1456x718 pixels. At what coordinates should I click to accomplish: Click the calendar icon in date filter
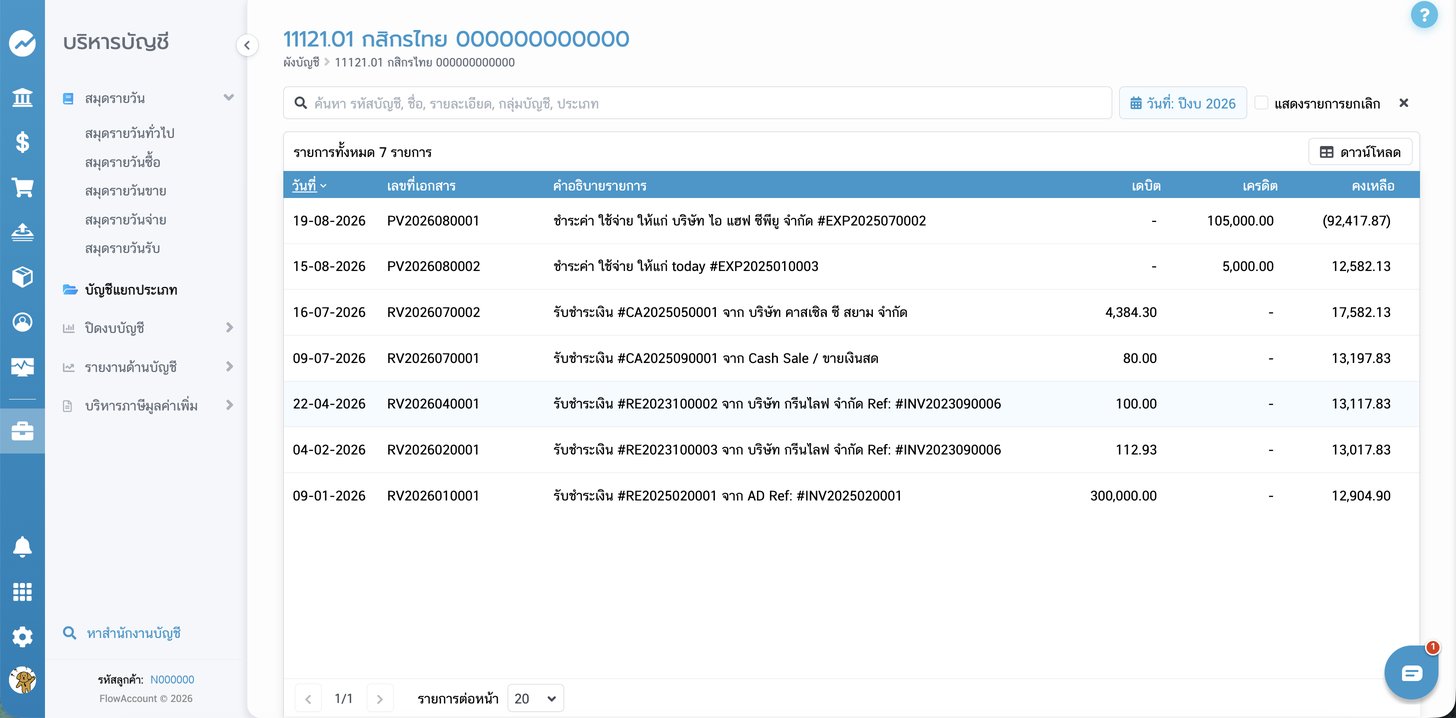pyautogui.click(x=1136, y=103)
